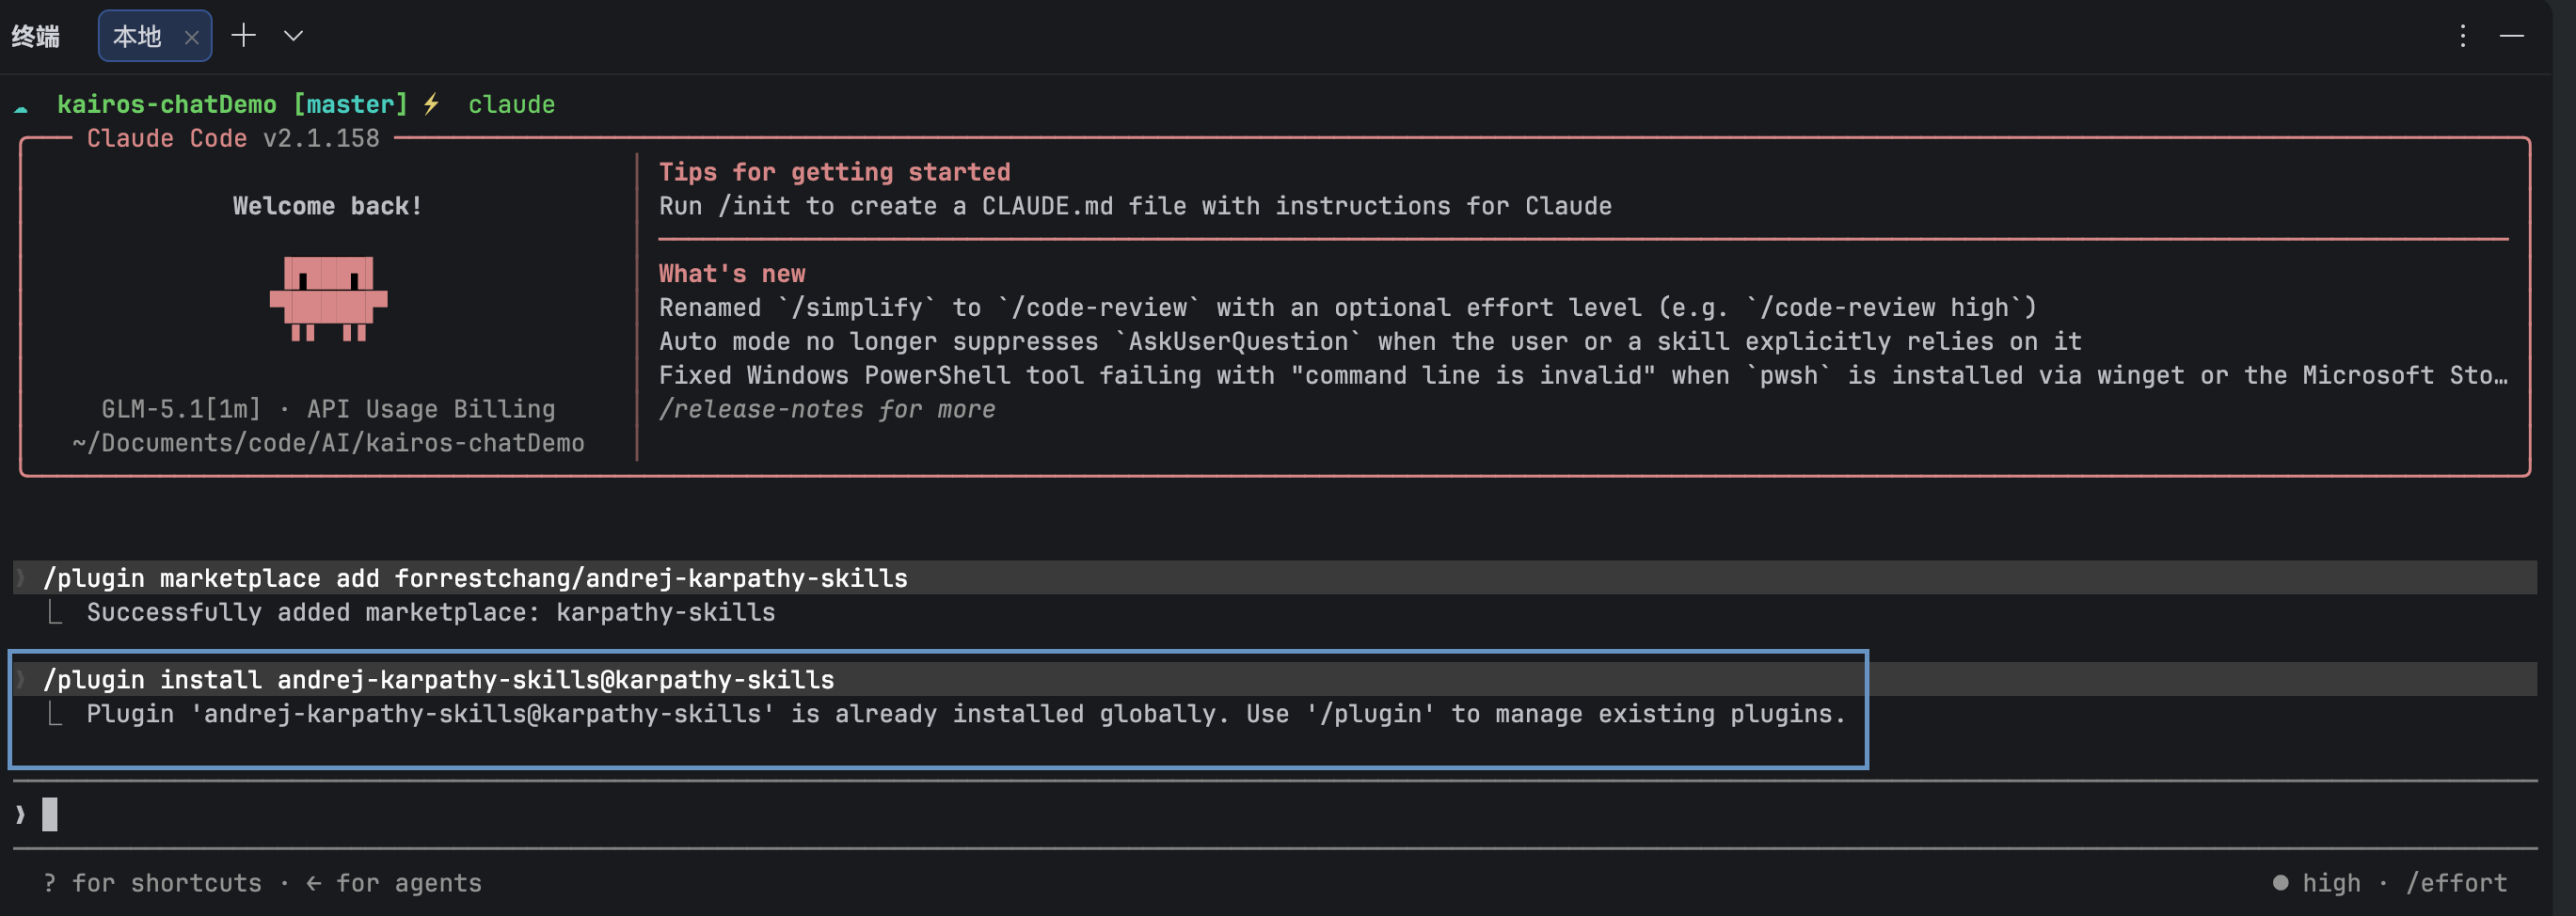The image size is (2576, 916).
Task: Click the '? for shortcuts' hint
Action: (x=152, y=883)
